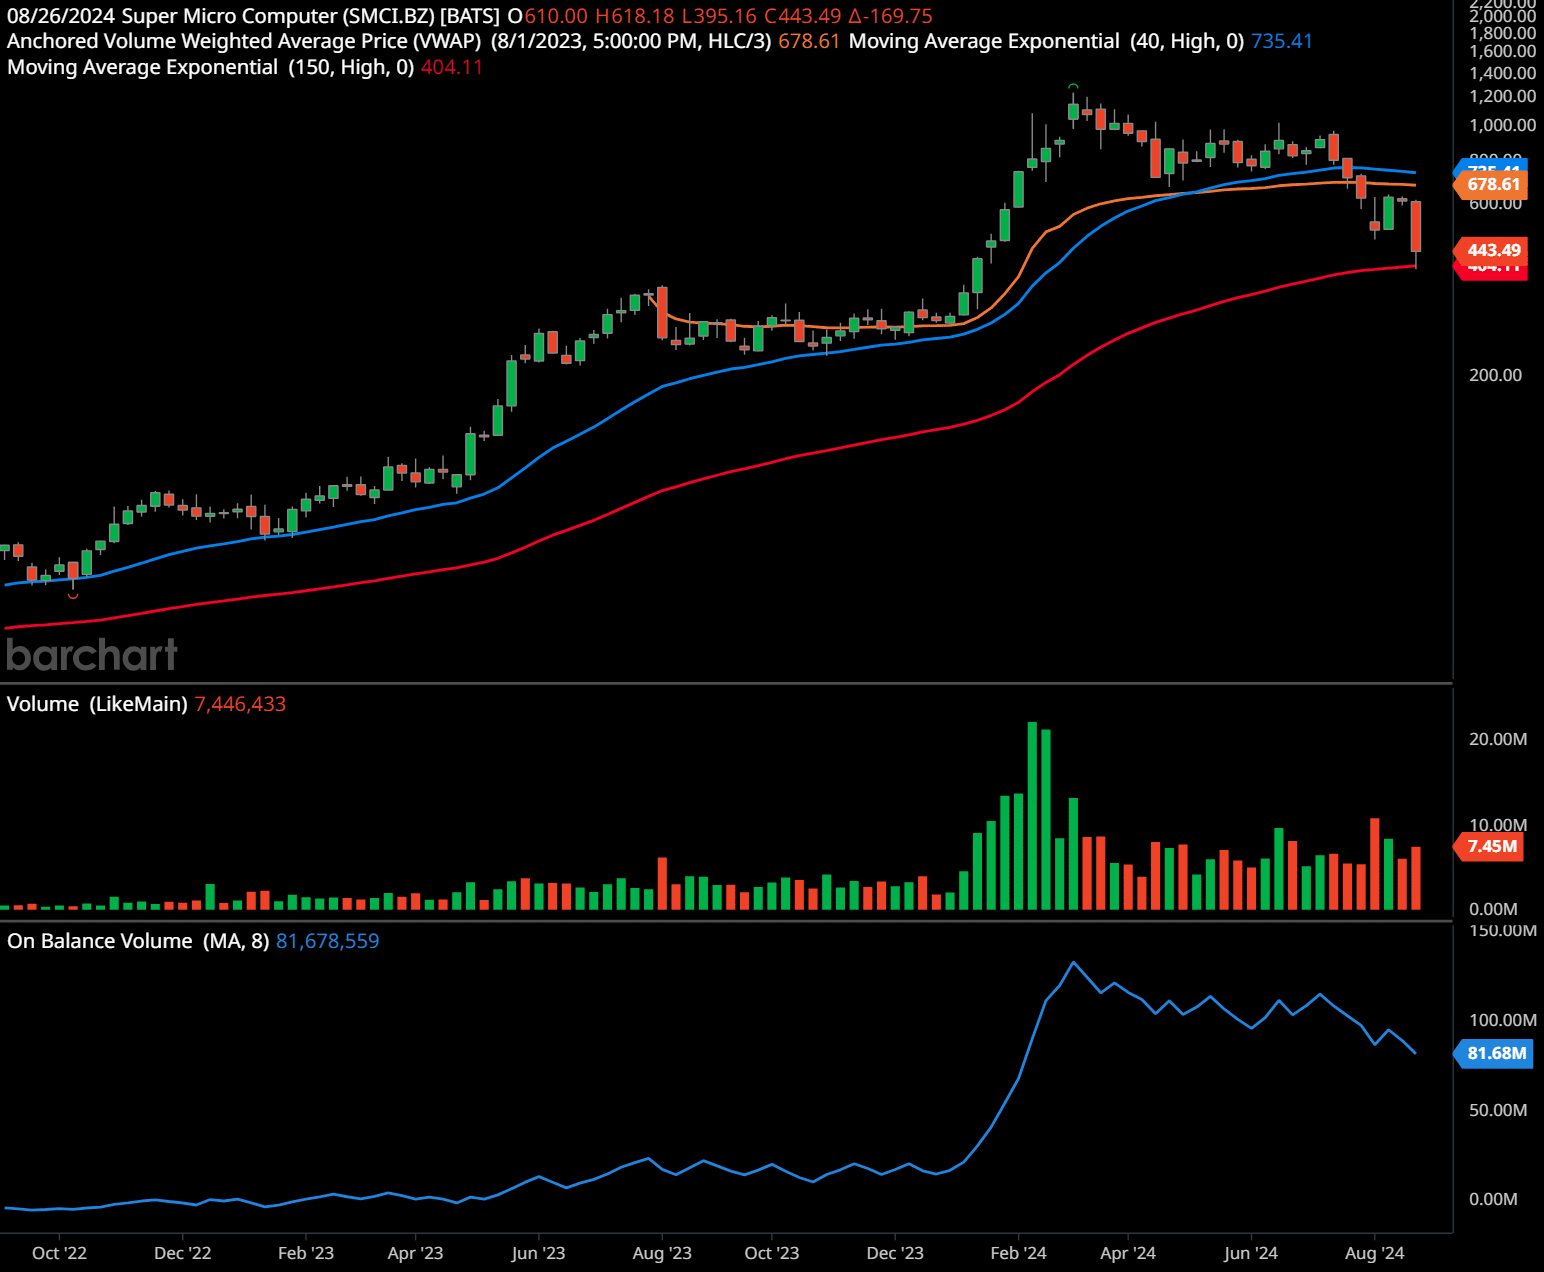1544x1272 pixels.
Task: Click the Jun '23 date label
Action: click(x=538, y=1253)
